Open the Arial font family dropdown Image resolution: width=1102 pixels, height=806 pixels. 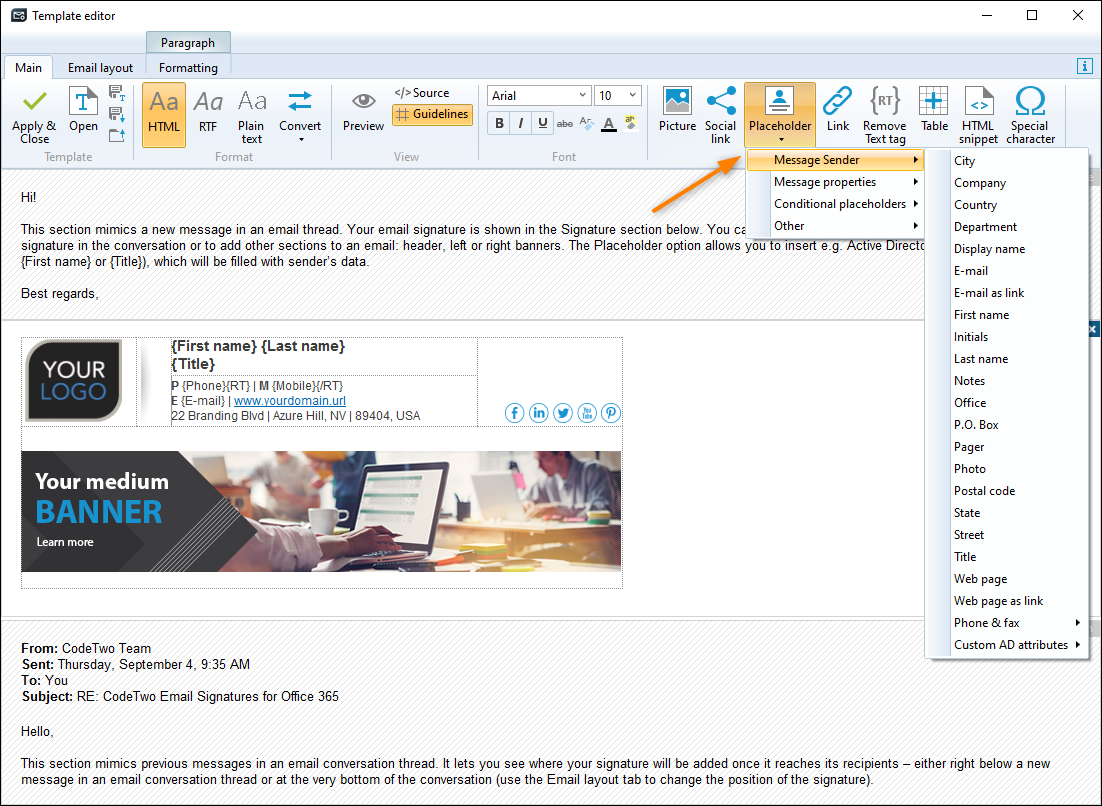click(x=539, y=96)
